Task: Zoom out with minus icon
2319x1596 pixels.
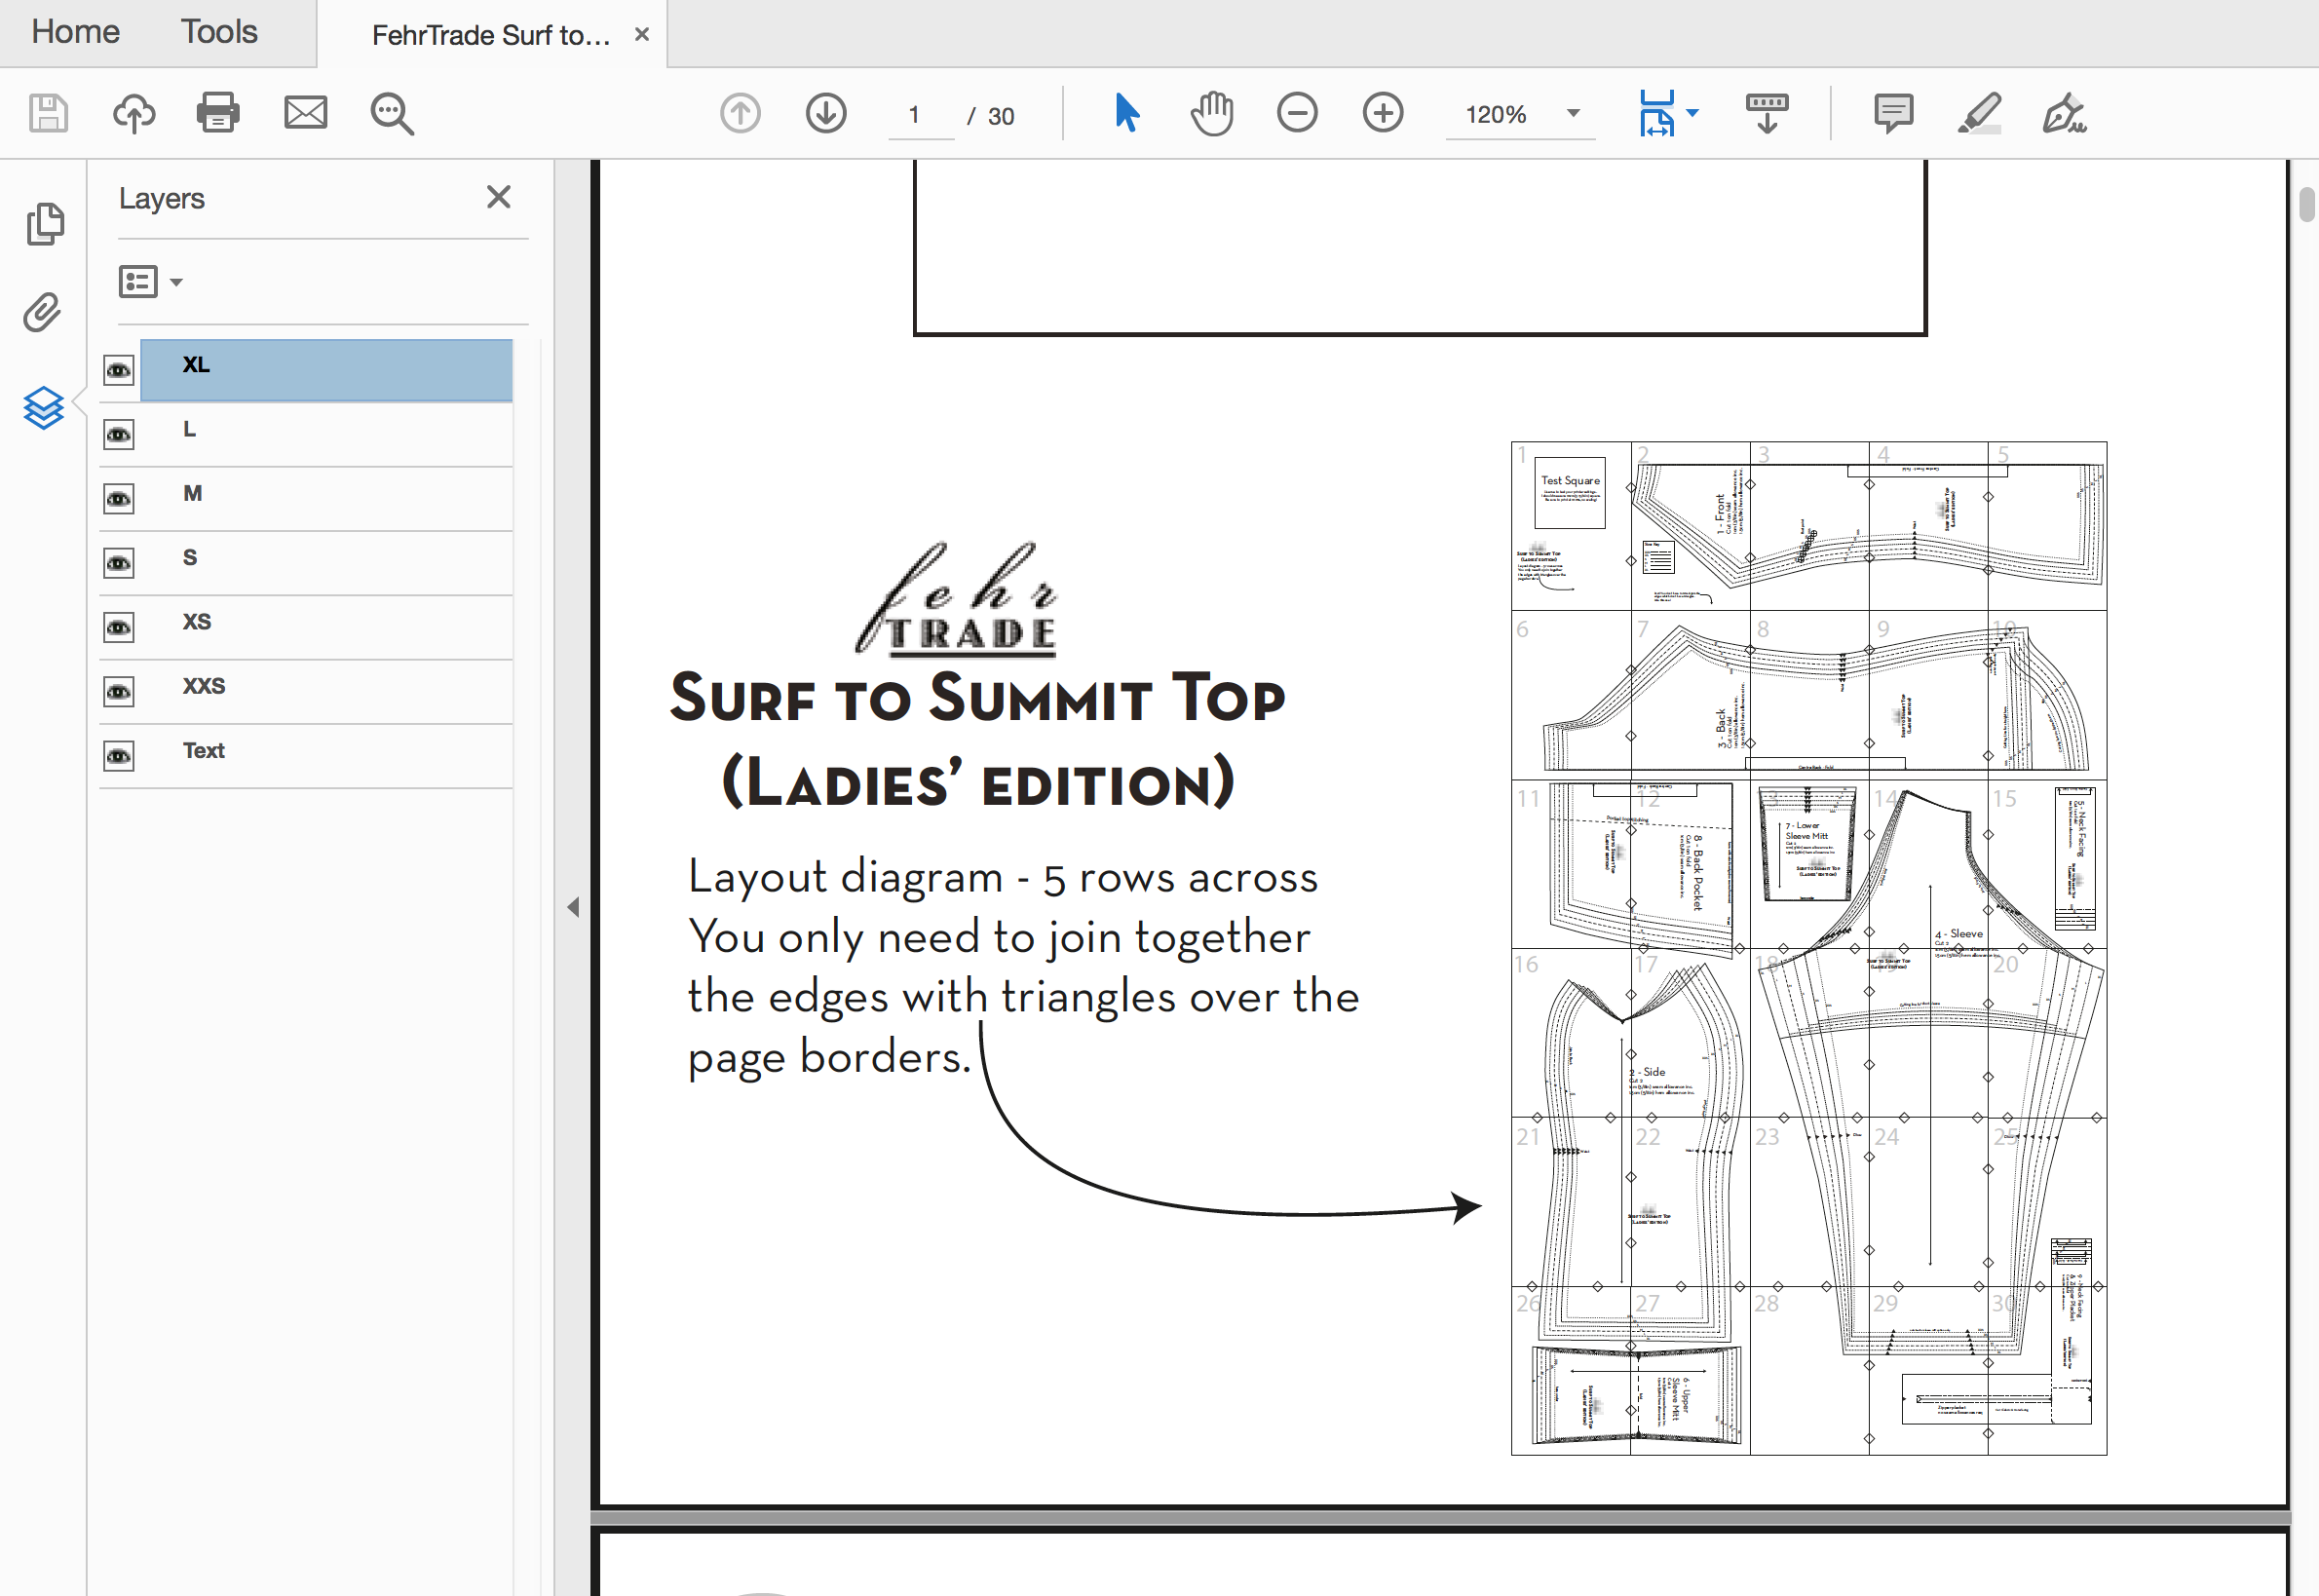Action: click(1297, 112)
